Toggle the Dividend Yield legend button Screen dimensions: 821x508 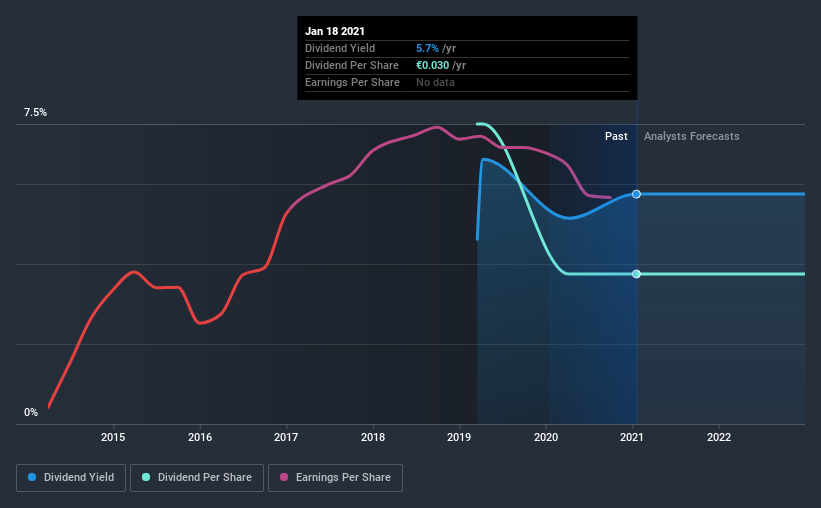pyautogui.click(x=71, y=478)
